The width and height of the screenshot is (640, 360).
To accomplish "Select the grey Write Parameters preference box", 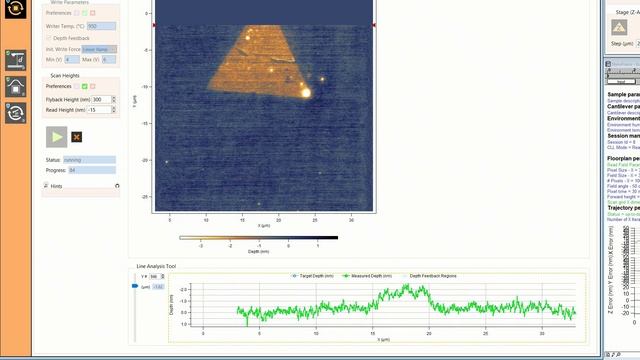I will (76, 13).
